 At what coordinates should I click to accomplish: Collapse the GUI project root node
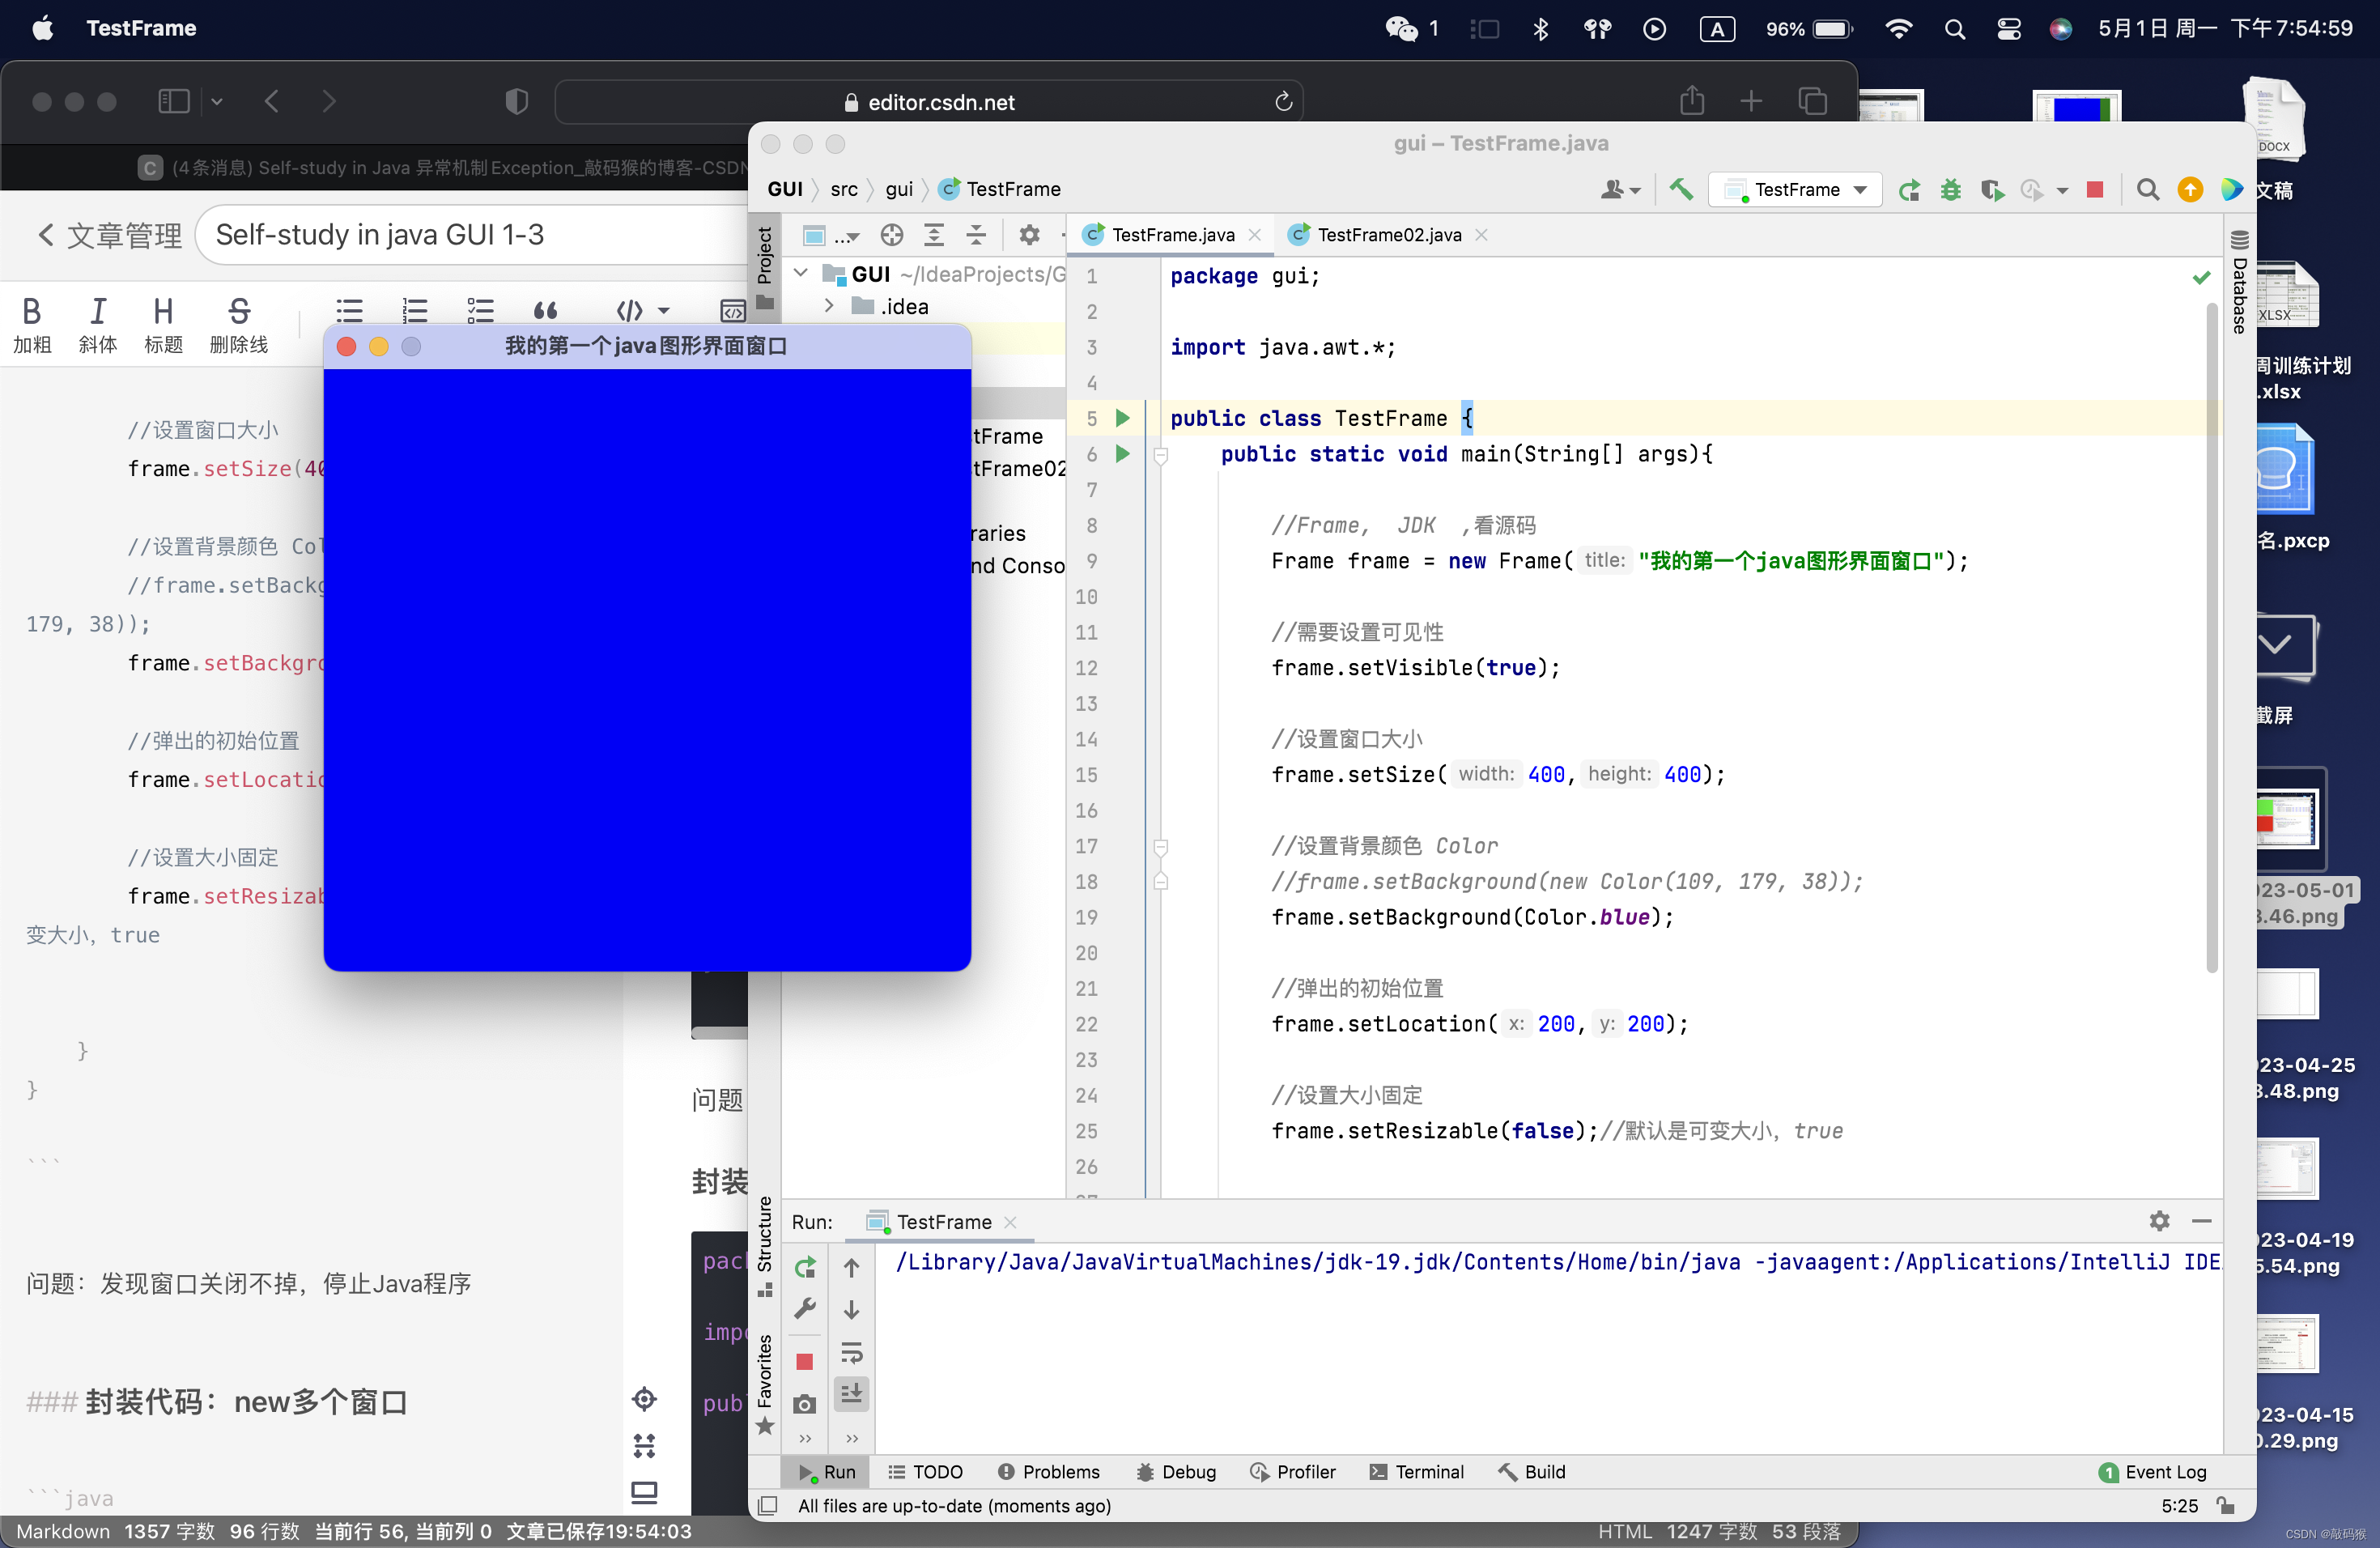(x=801, y=273)
